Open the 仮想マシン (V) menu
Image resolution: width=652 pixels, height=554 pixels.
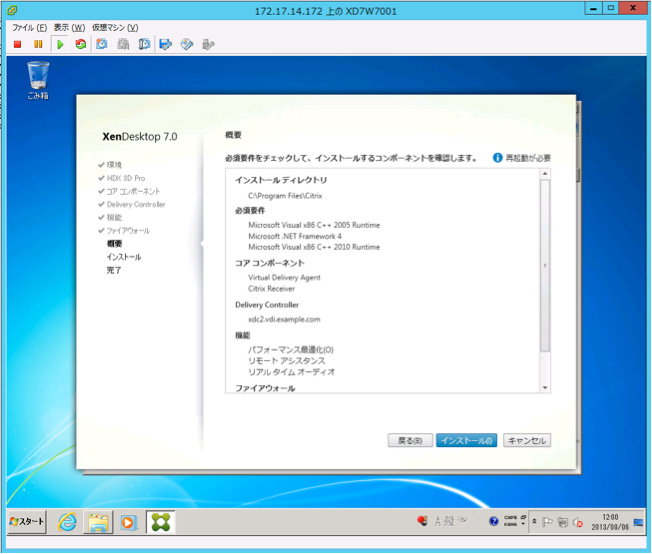point(115,27)
